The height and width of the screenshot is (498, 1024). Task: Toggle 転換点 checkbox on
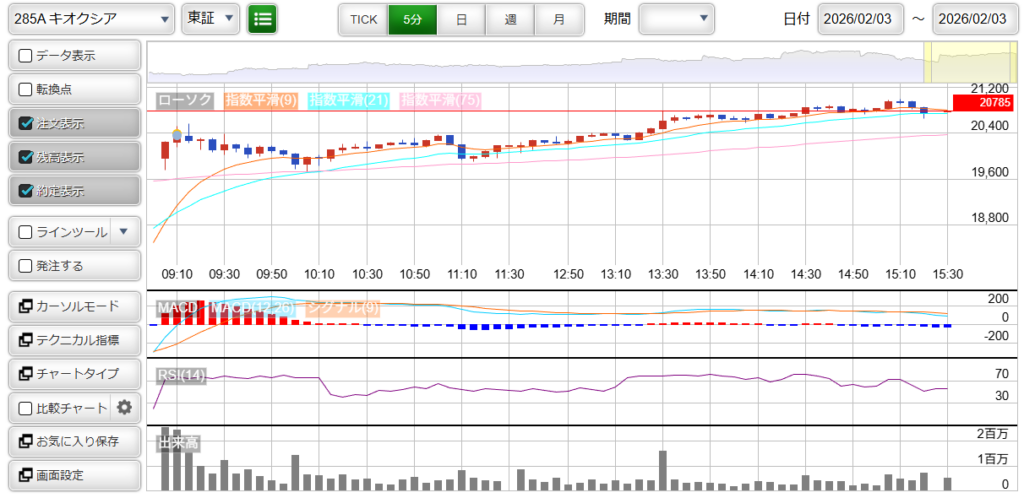pos(26,89)
